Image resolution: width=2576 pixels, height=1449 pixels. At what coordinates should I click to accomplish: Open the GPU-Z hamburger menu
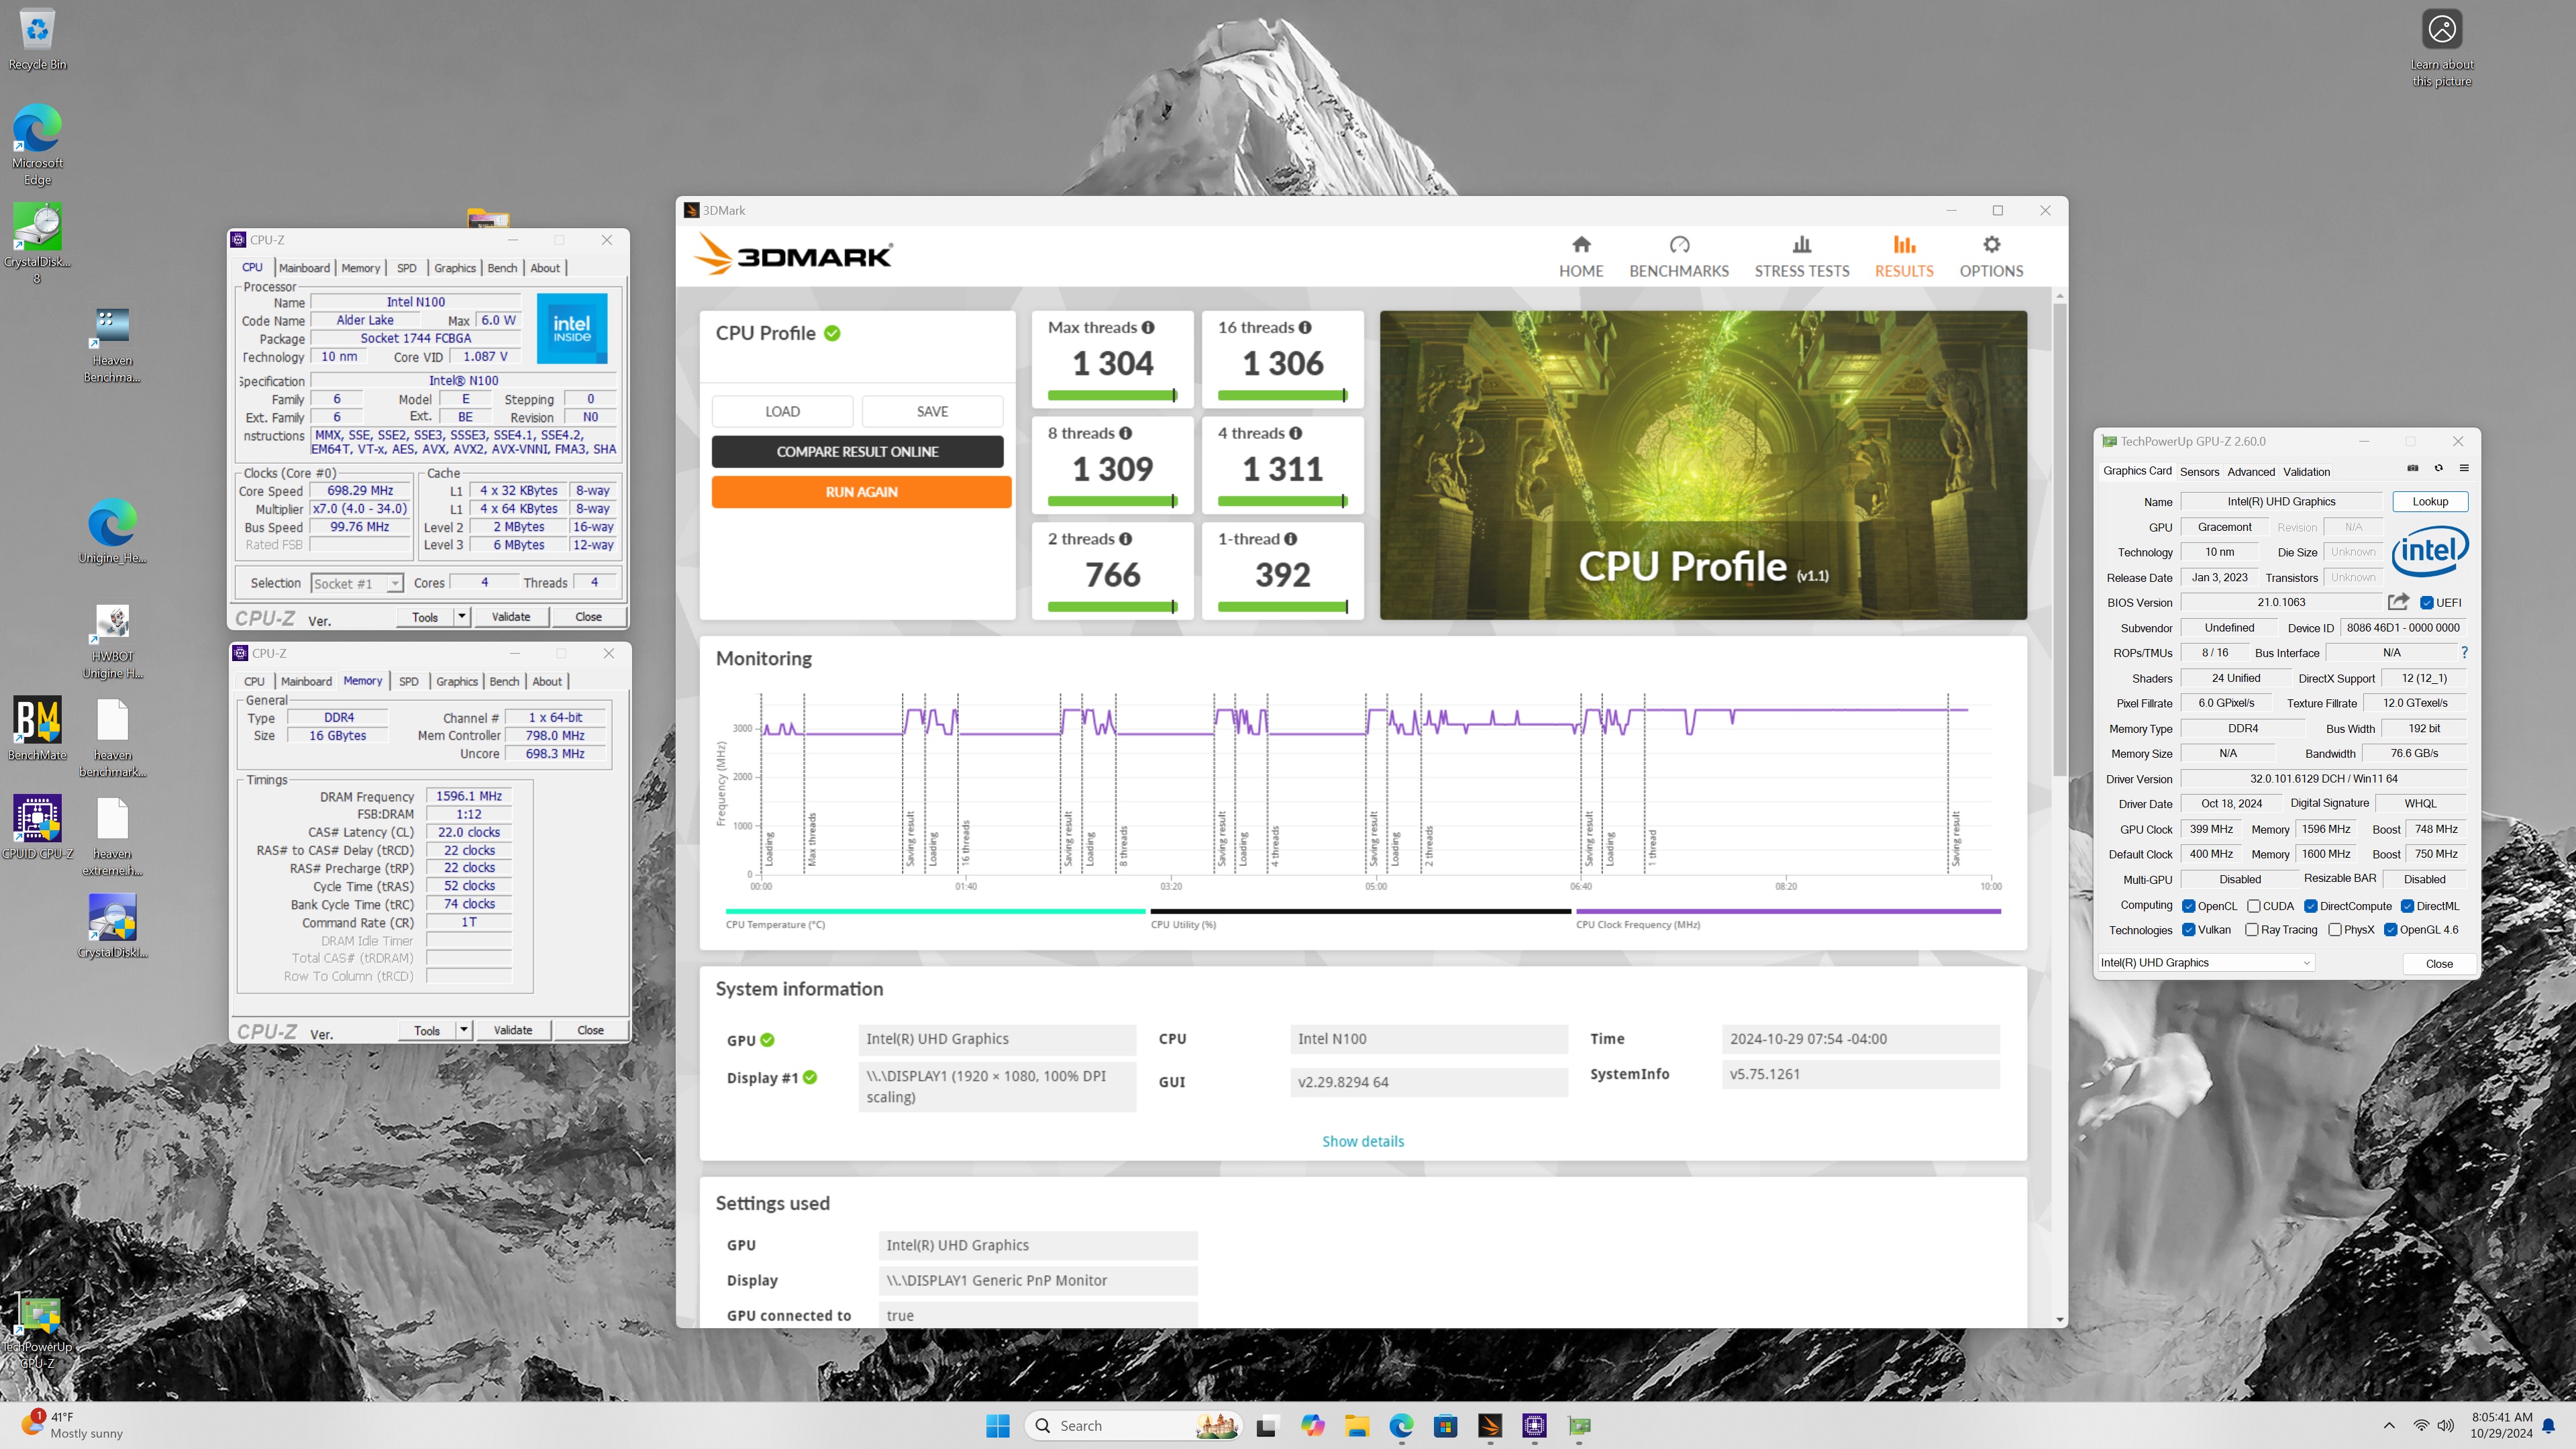click(2464, 468)
